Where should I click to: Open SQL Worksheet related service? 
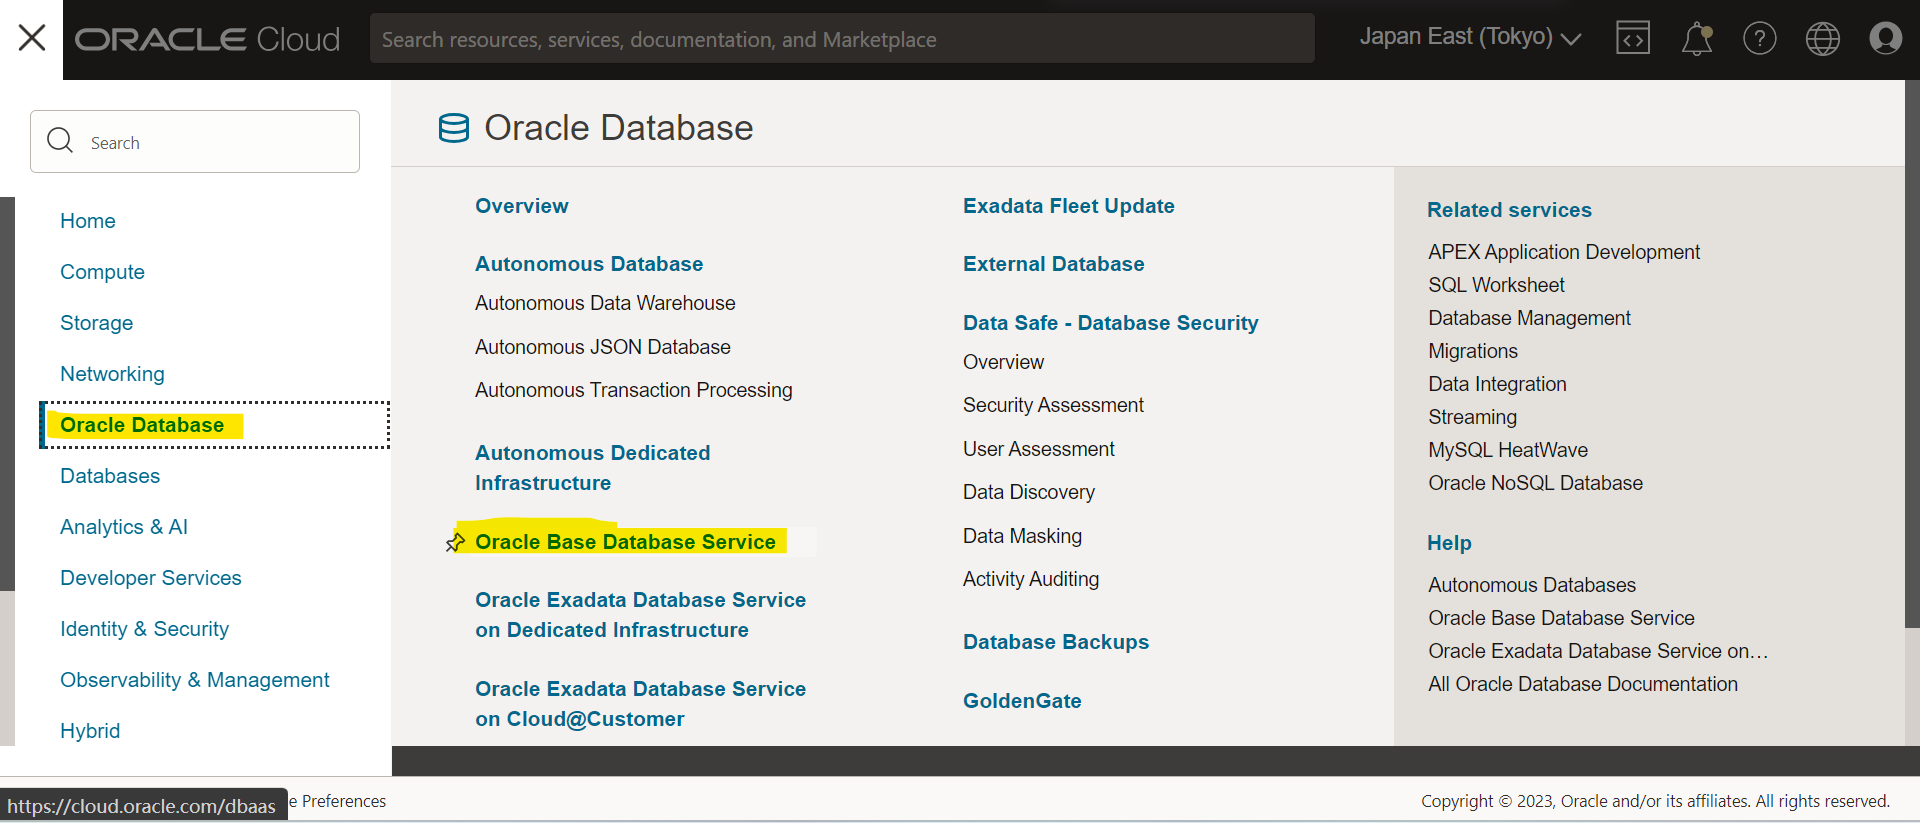pos(1496,285)
